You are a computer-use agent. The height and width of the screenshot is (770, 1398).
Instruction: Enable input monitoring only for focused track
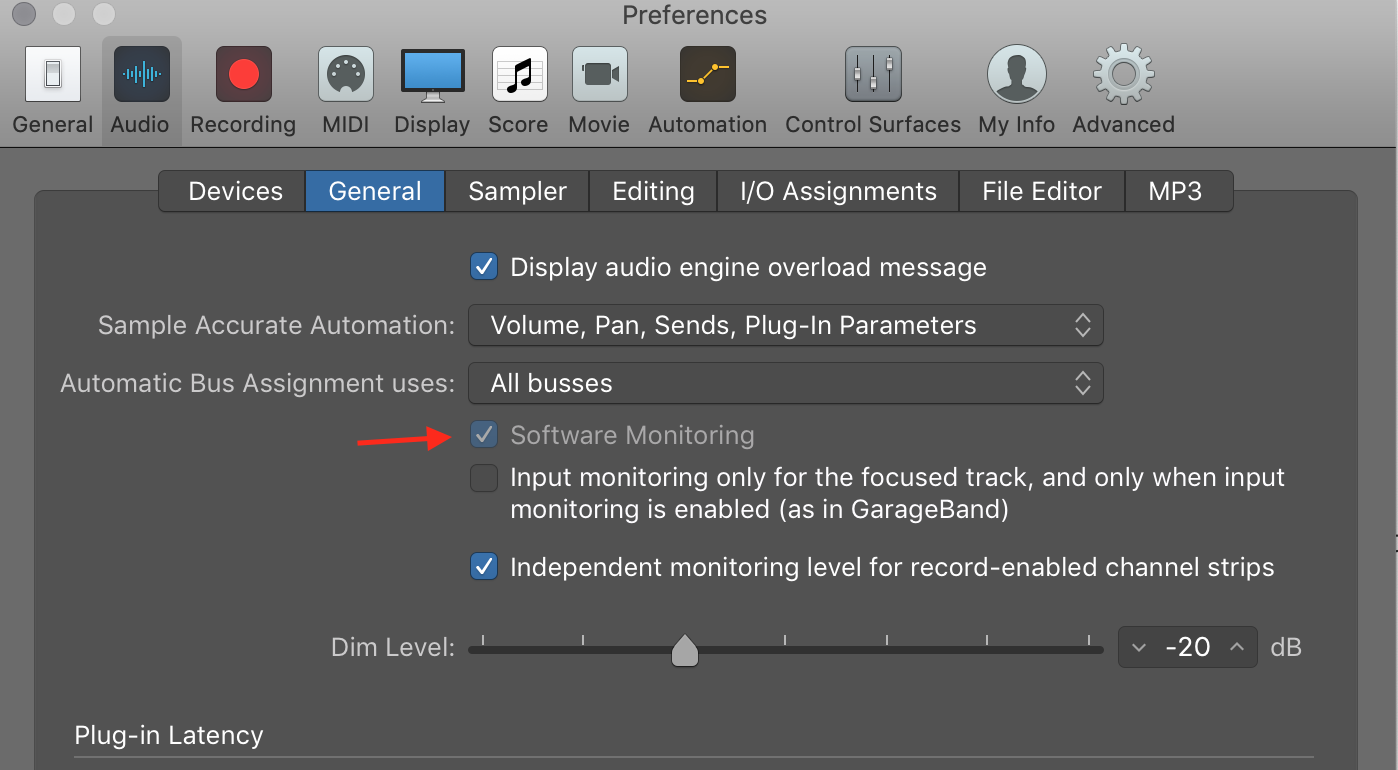(484, 479)
